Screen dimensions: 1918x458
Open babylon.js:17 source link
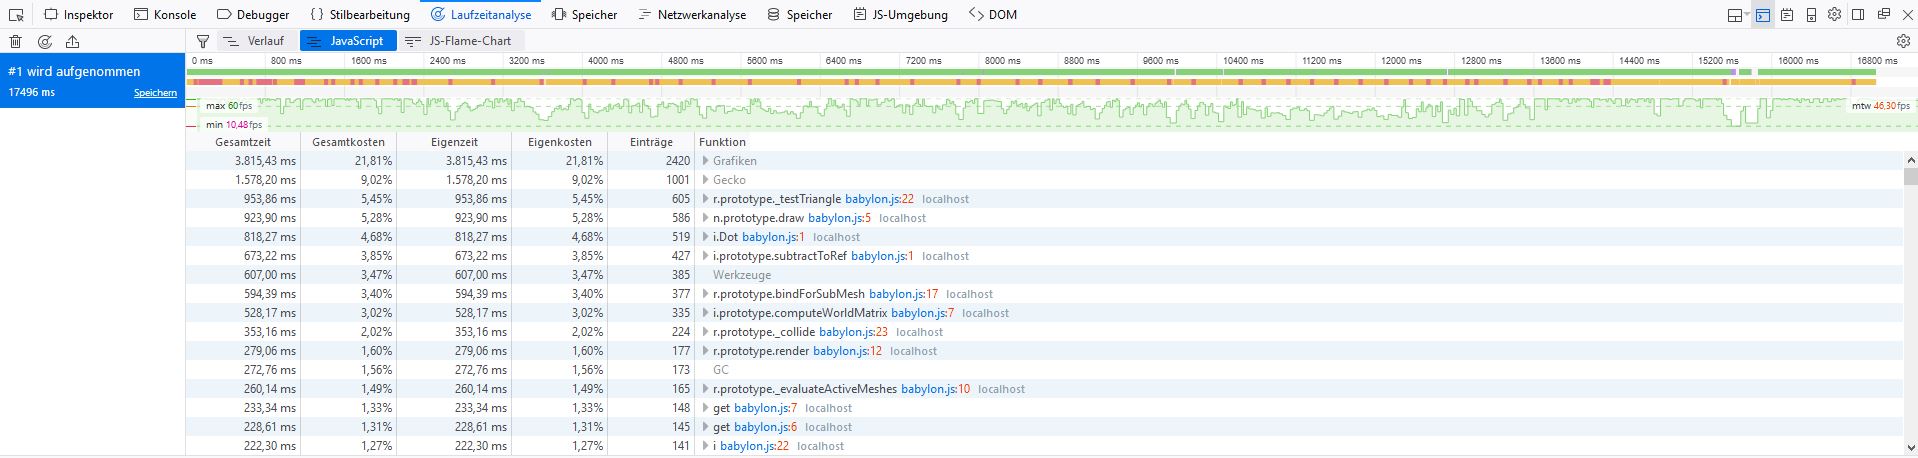pyautogui.click(x=903, y=294)
